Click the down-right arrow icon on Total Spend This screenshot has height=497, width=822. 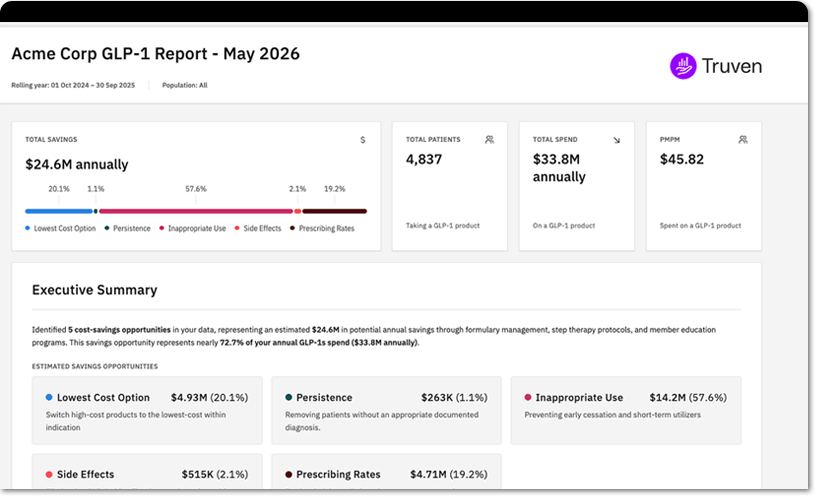(x=616, y=140)
